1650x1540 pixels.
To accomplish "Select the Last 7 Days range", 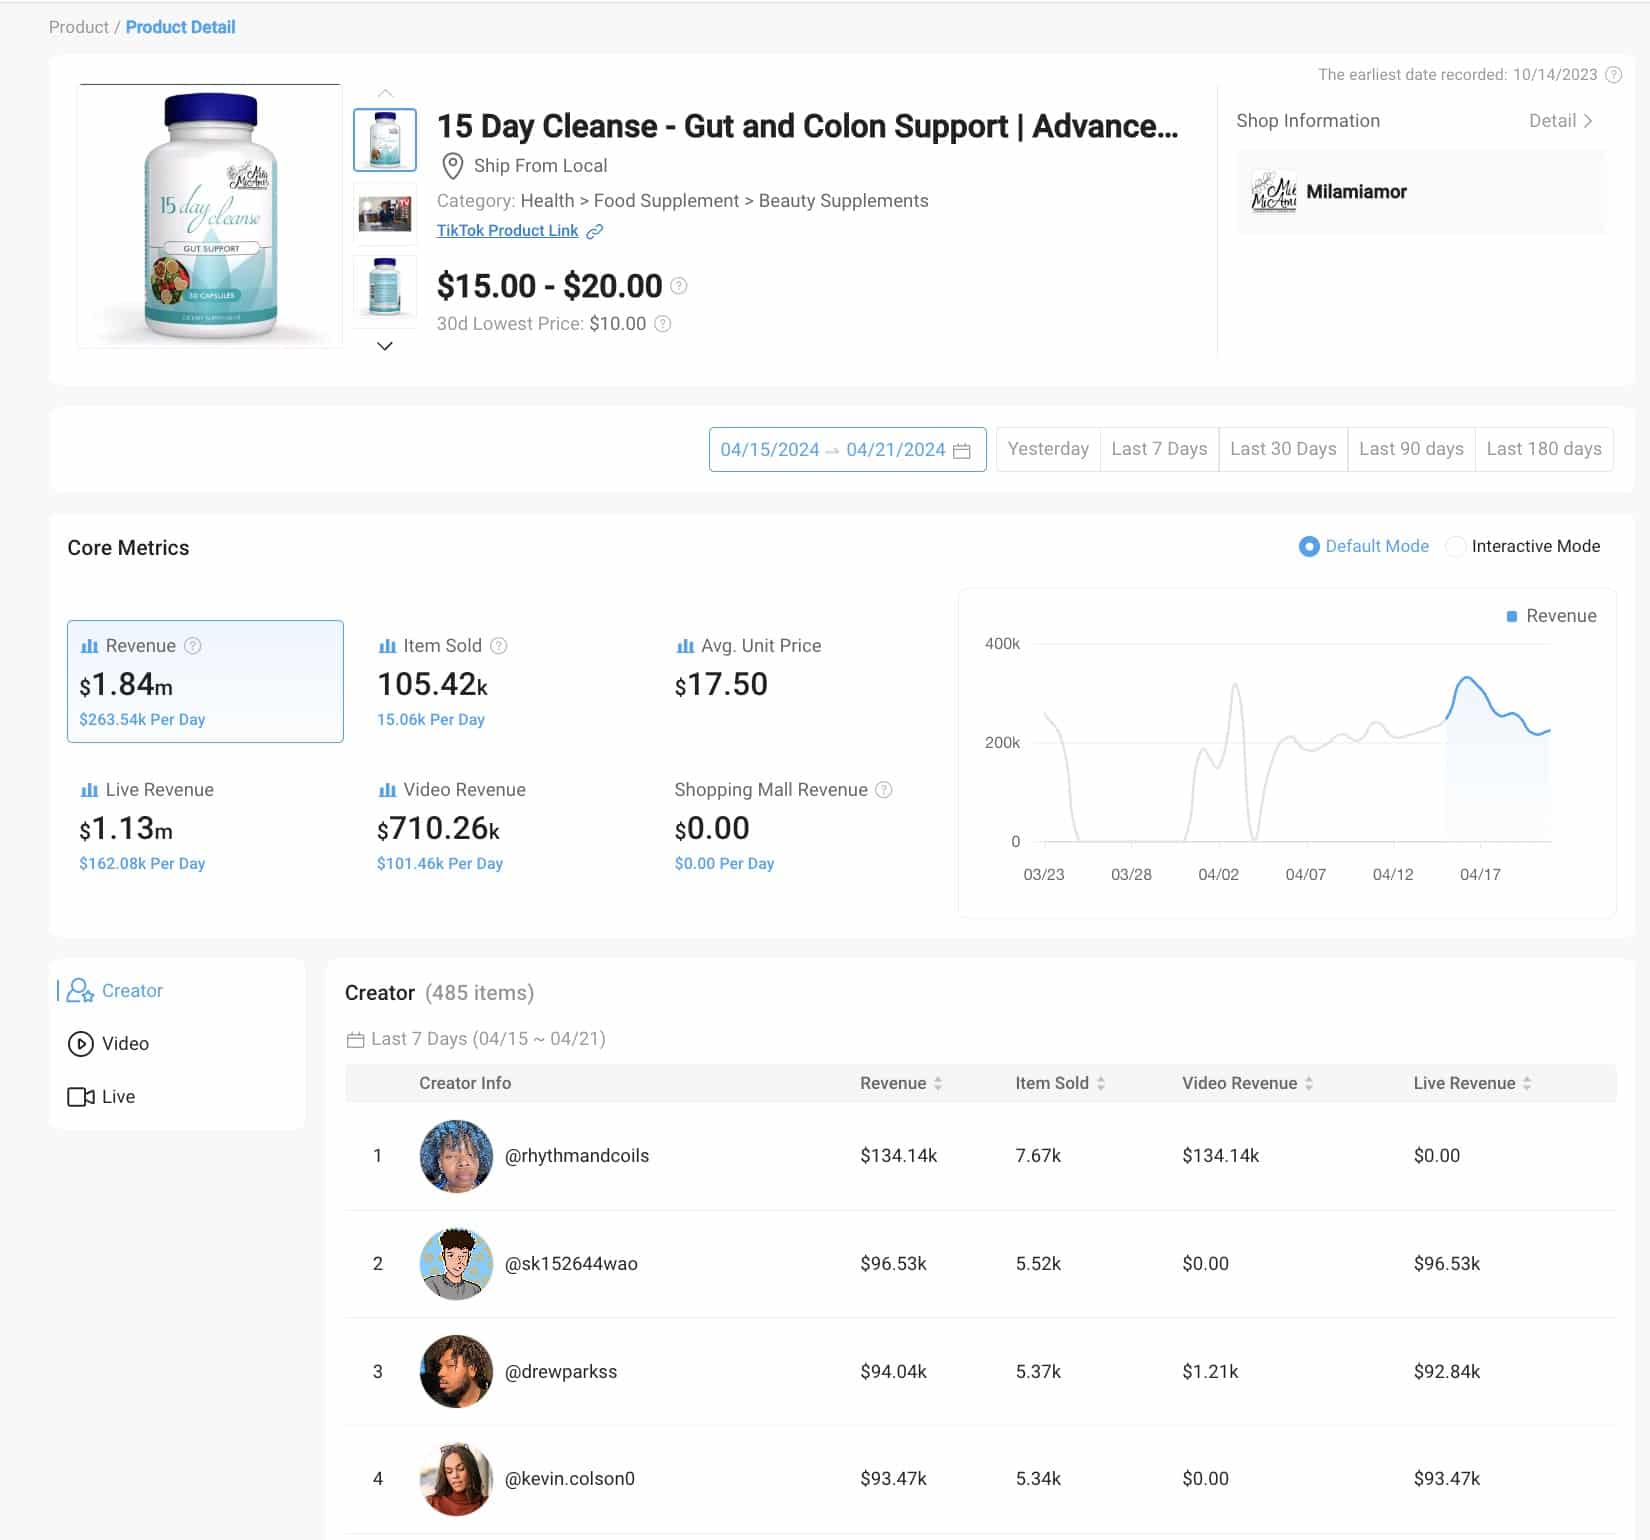I will (1159, 450).
